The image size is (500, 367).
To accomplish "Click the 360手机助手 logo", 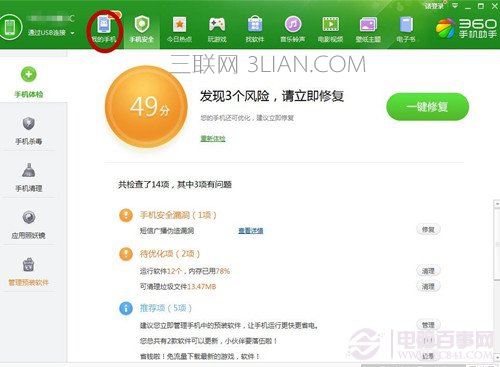I will coord(467,28).
